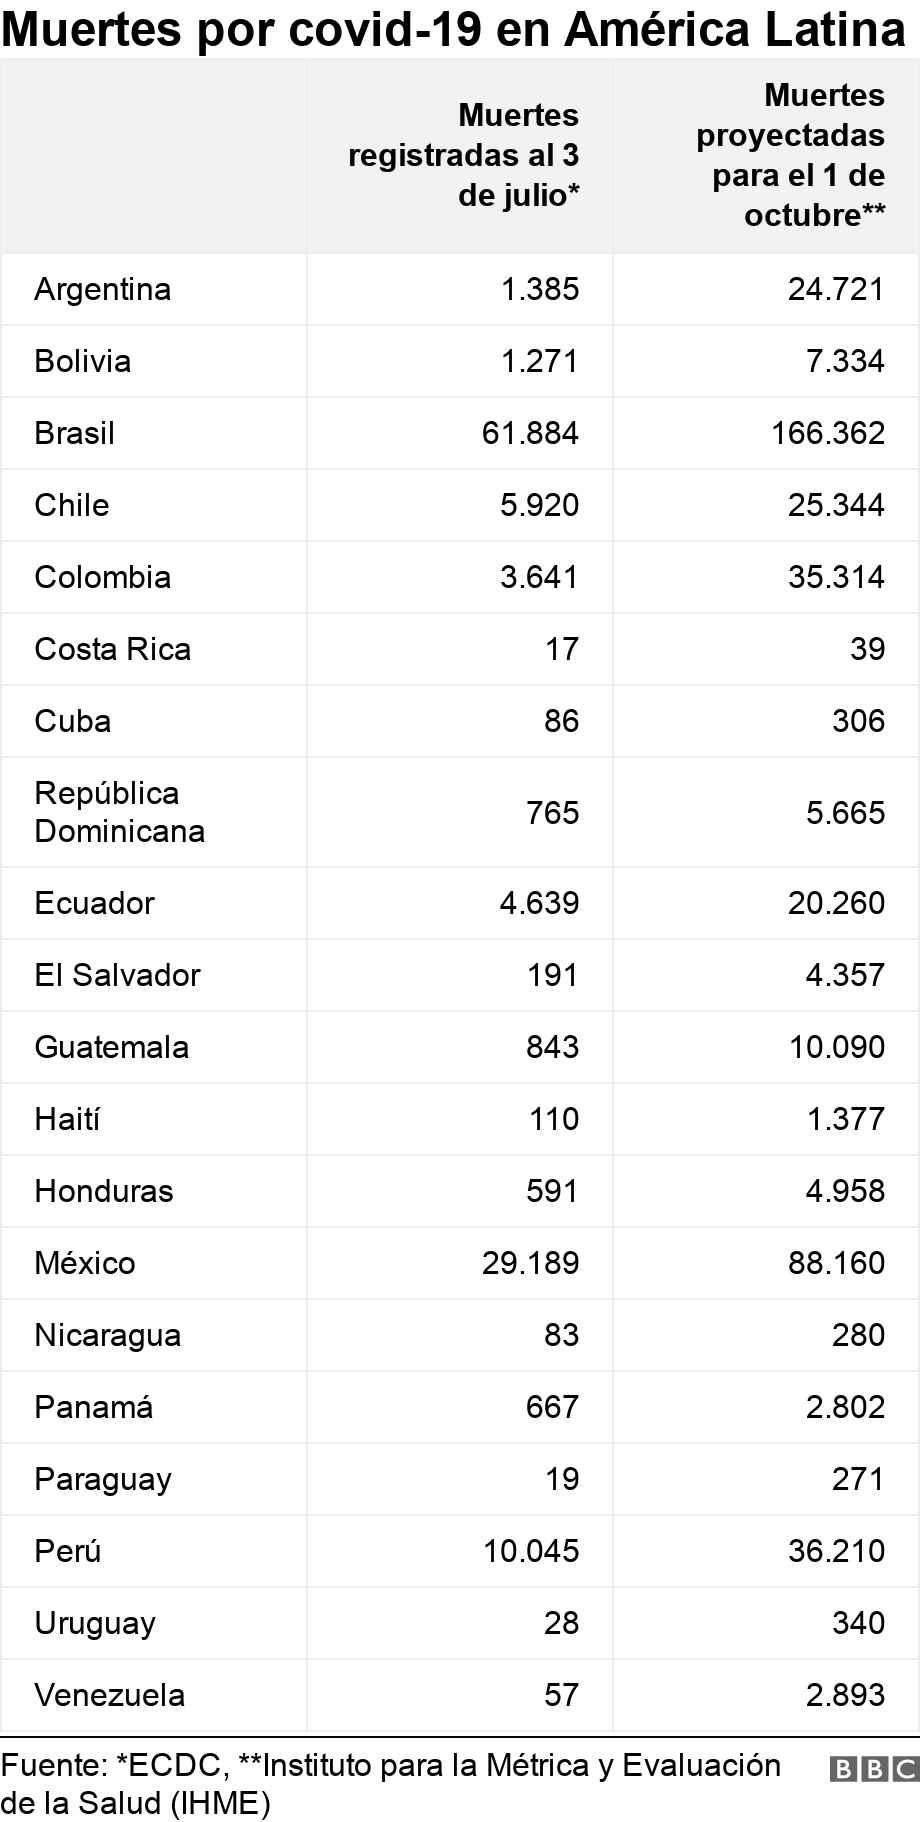Select the Brasil country name
Viewport: 920px width, 1822px height.
click(x=75, y=433)
